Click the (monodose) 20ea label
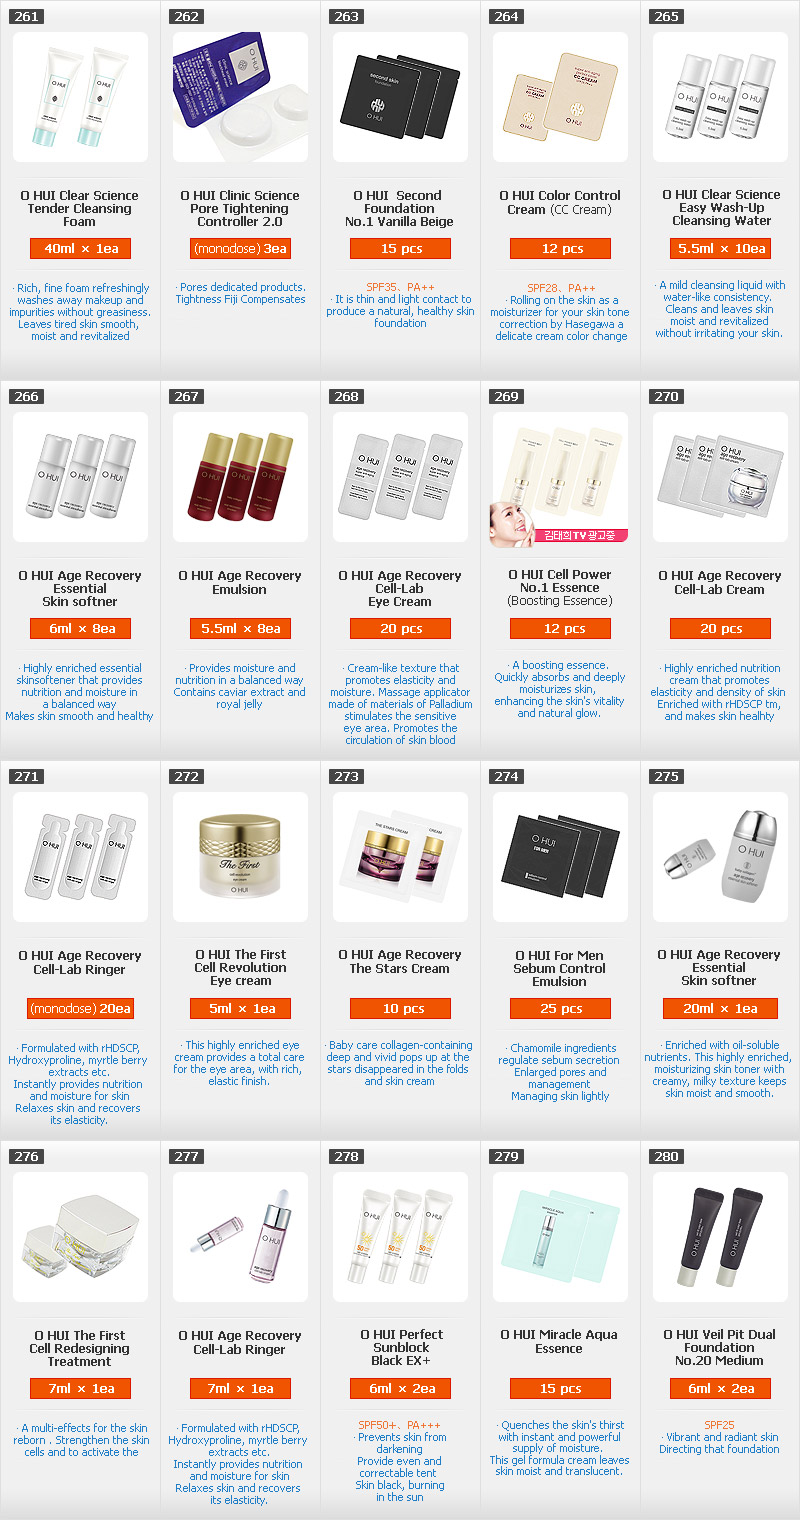The height and width of the screenshot is (1520, 800). tap(80, 1009)
